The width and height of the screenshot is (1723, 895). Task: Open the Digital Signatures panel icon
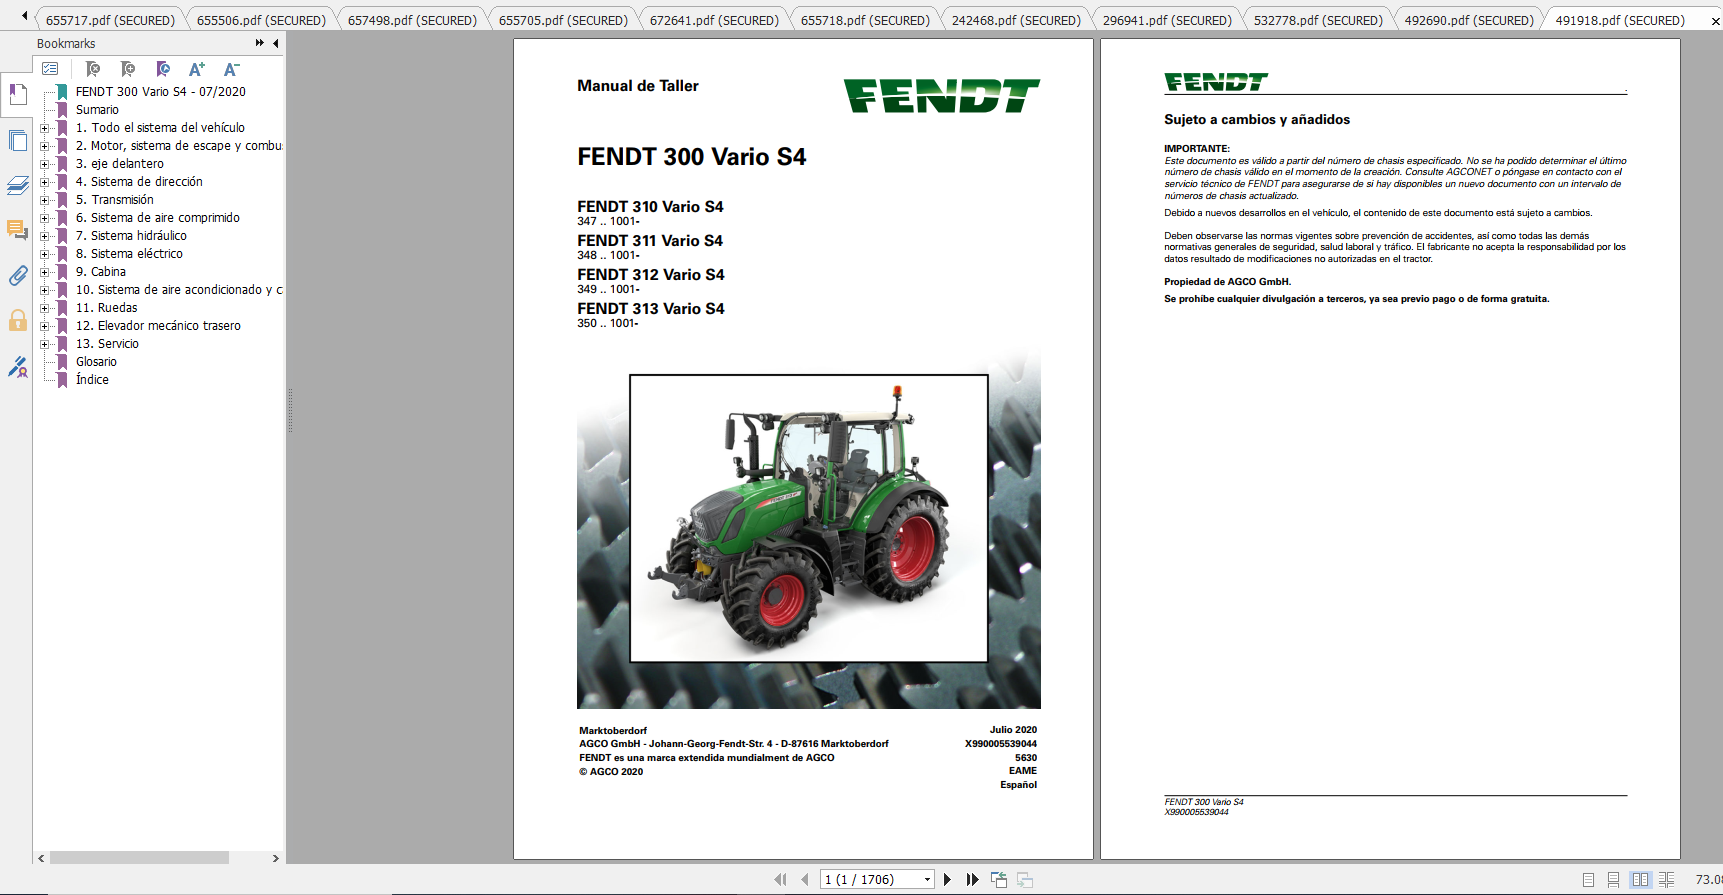[17, 367]
